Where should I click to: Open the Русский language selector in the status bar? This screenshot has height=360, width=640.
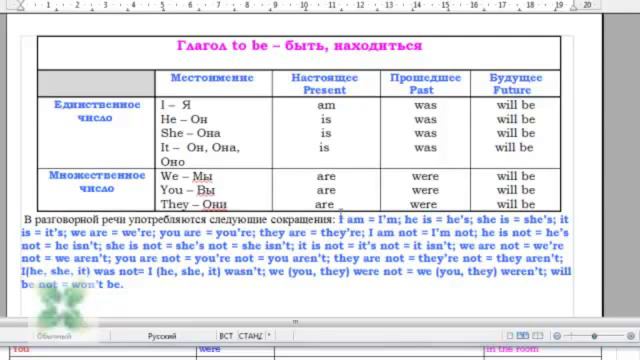coord(162,336)
